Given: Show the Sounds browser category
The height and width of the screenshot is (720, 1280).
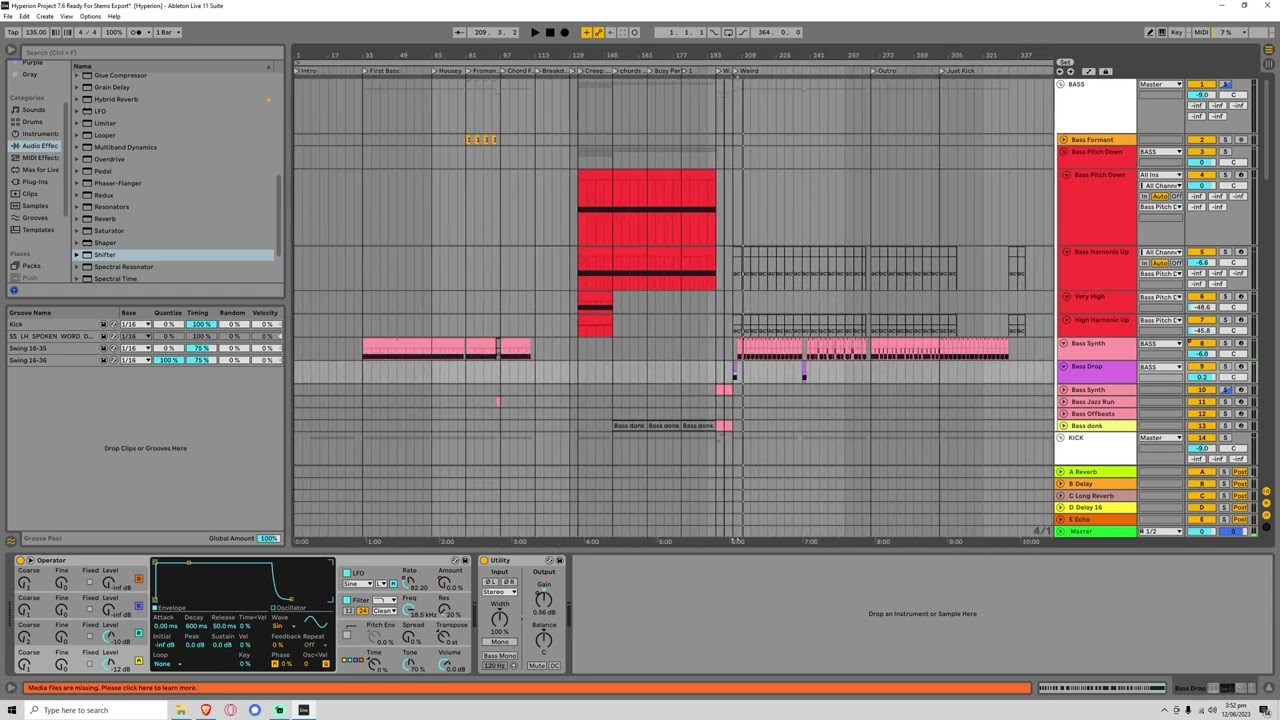Looking at the screenshot, I should 34,110.
